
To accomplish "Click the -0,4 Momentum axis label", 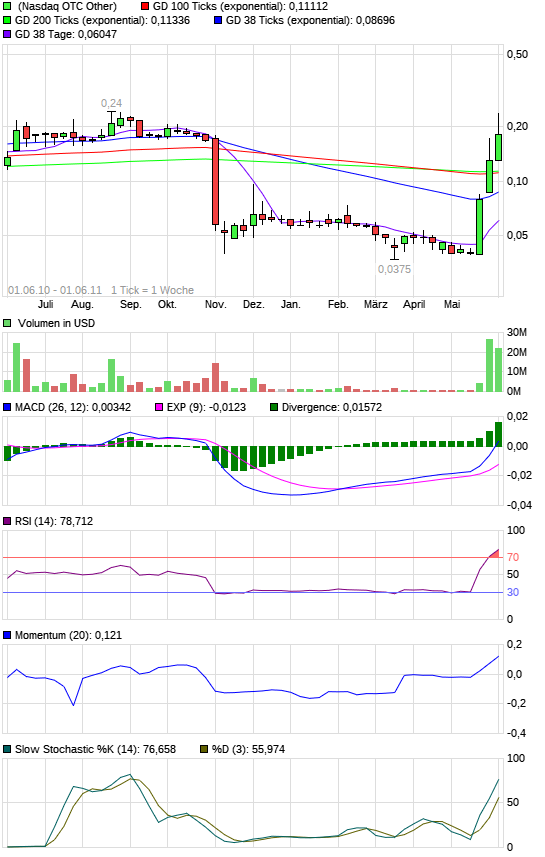I will tap(516, 733).
